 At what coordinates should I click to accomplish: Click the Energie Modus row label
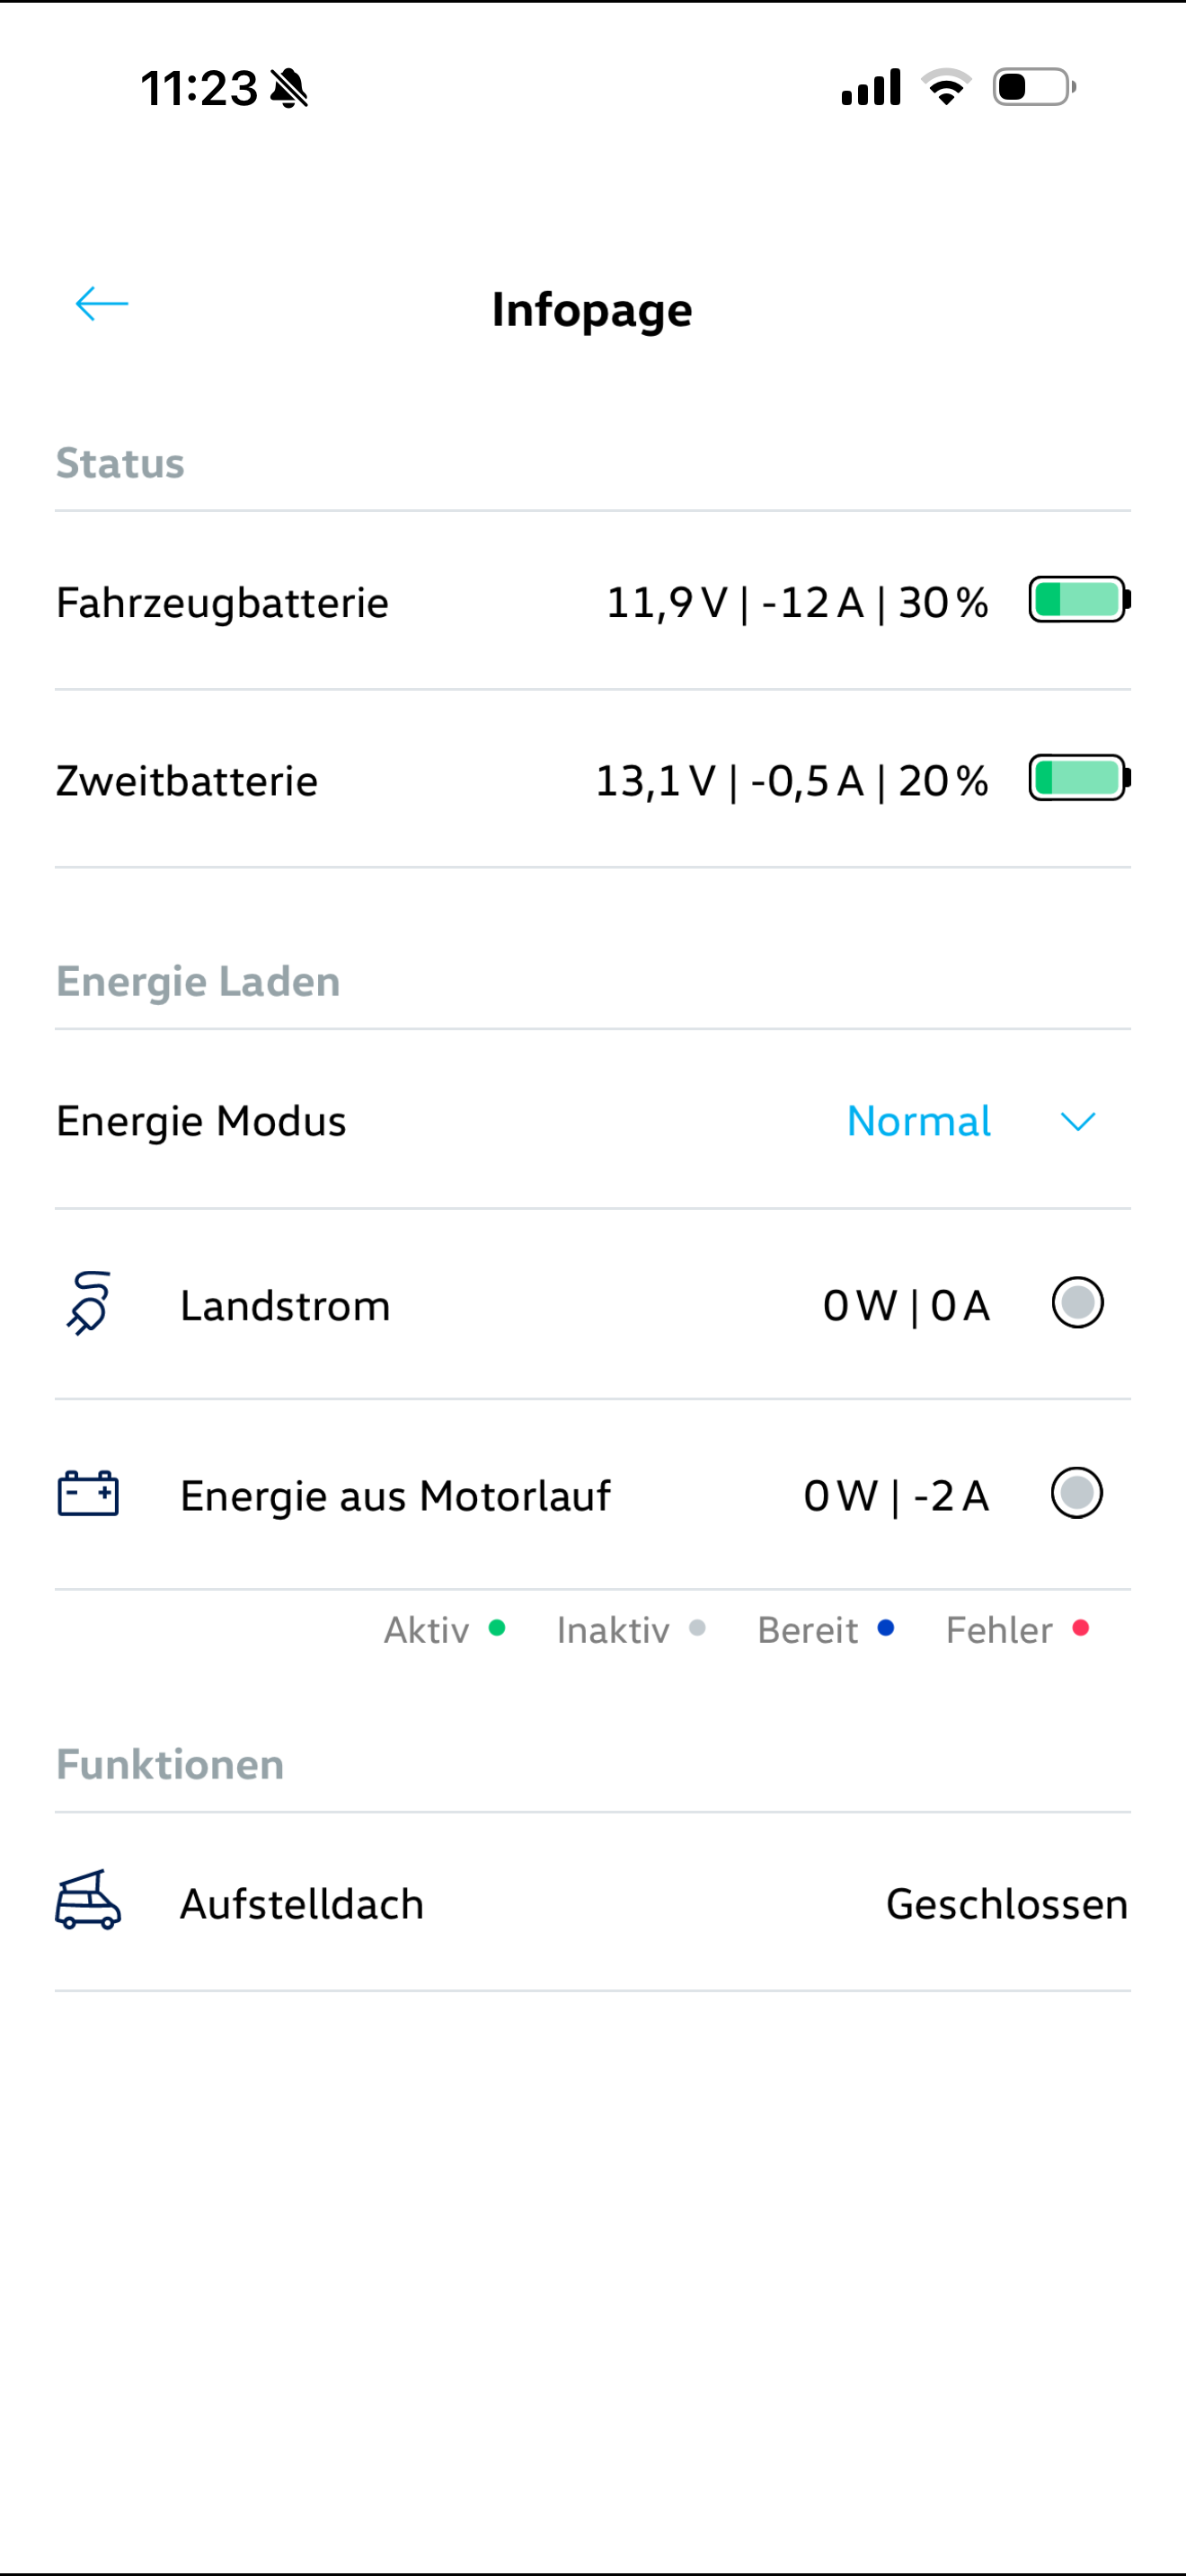[x=201, y=1121]
